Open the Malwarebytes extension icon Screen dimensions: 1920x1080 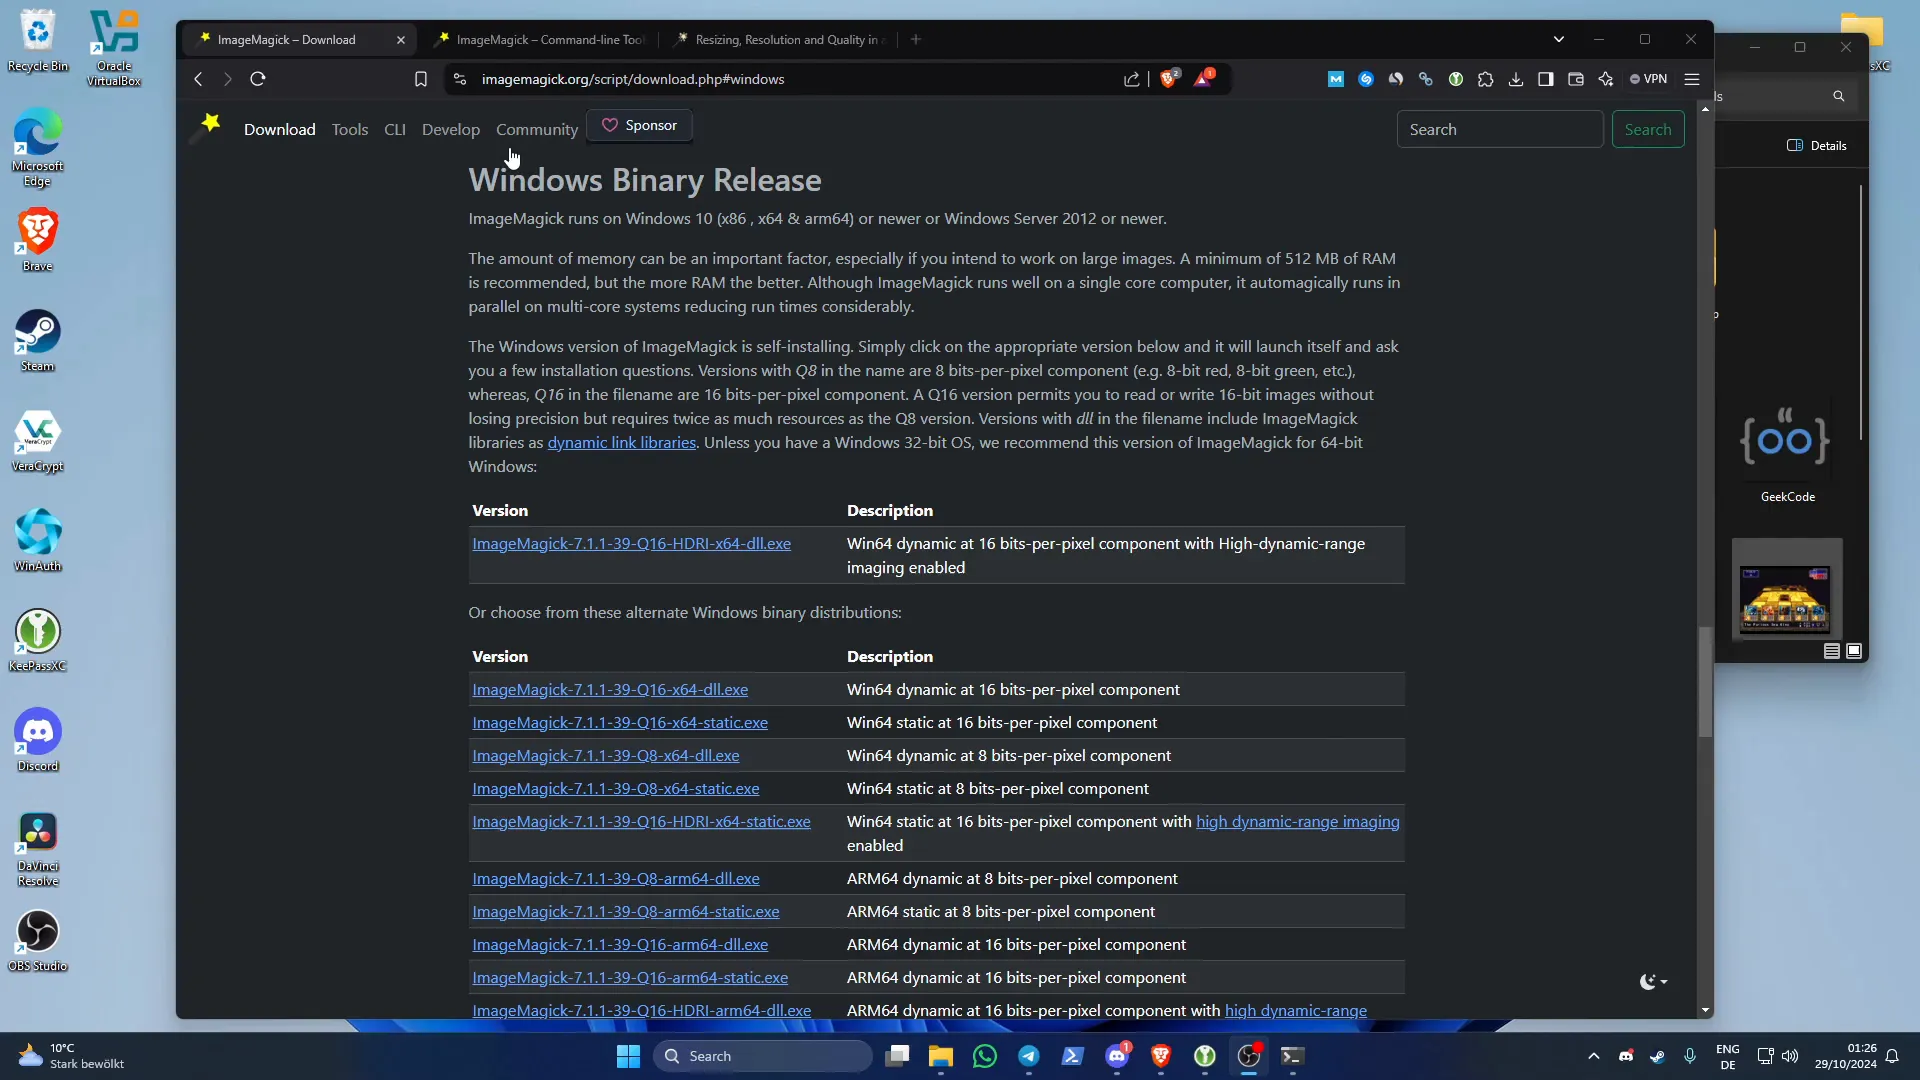1336,79
